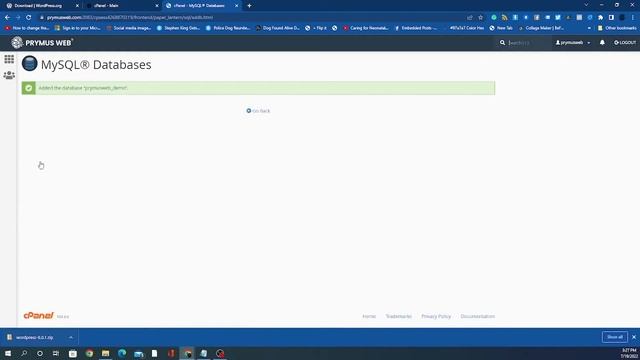Expand the prymusweb user dropdown
640x360 pixels.
click(573, 42)
